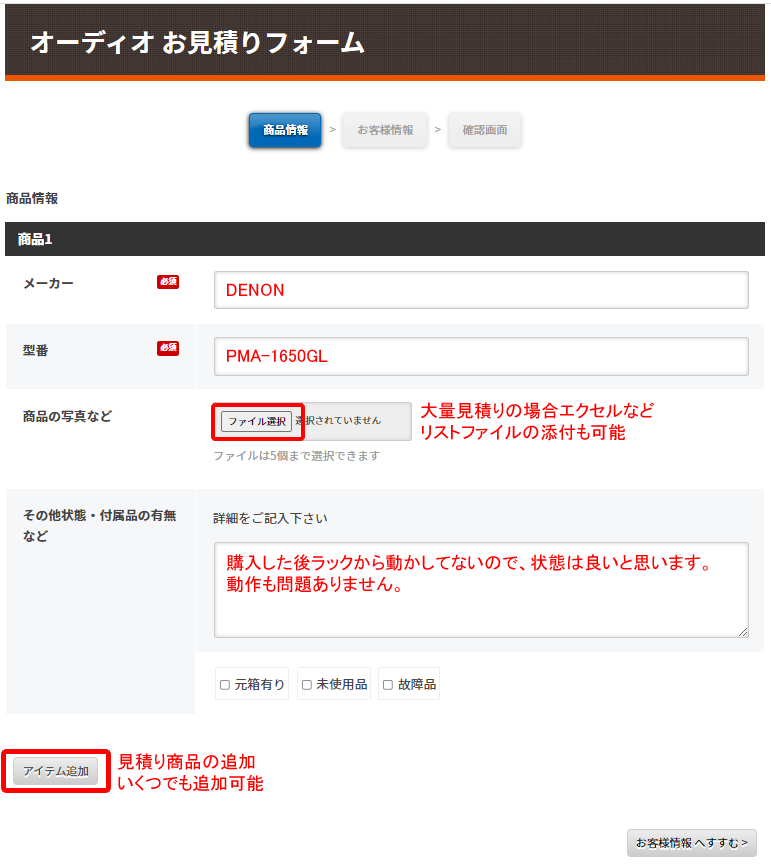Viewport: 771px width, 868px height.
Task: Check the 元箱有り checkbox
Action: tap(225, 685)
